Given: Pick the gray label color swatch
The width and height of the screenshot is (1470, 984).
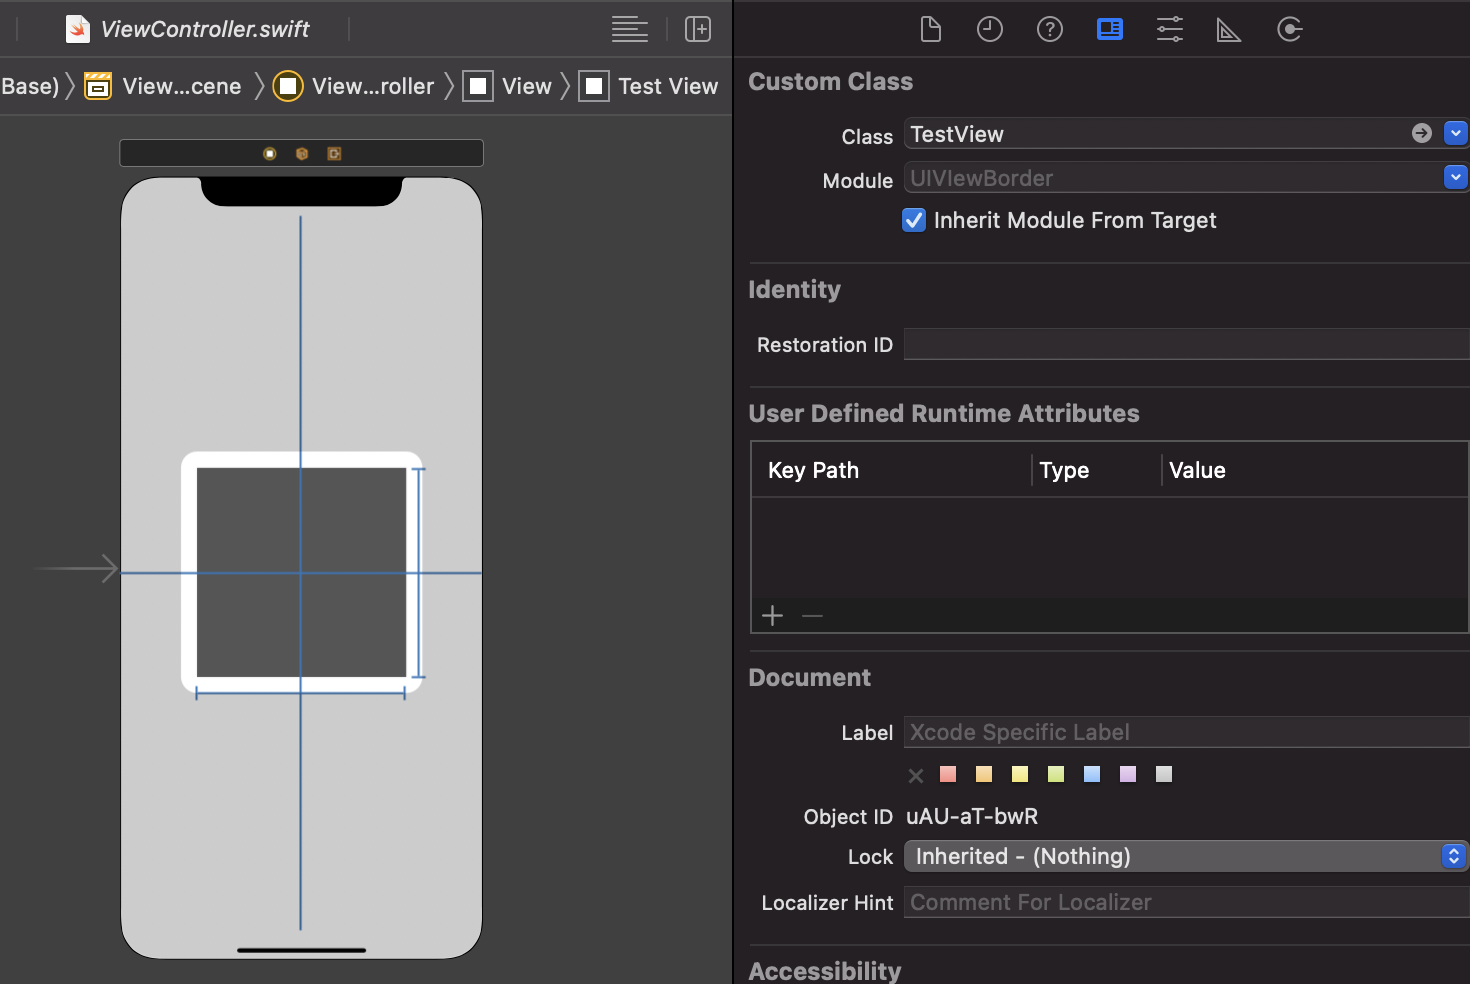Looking at the screenshot, I should (1164, 774).
